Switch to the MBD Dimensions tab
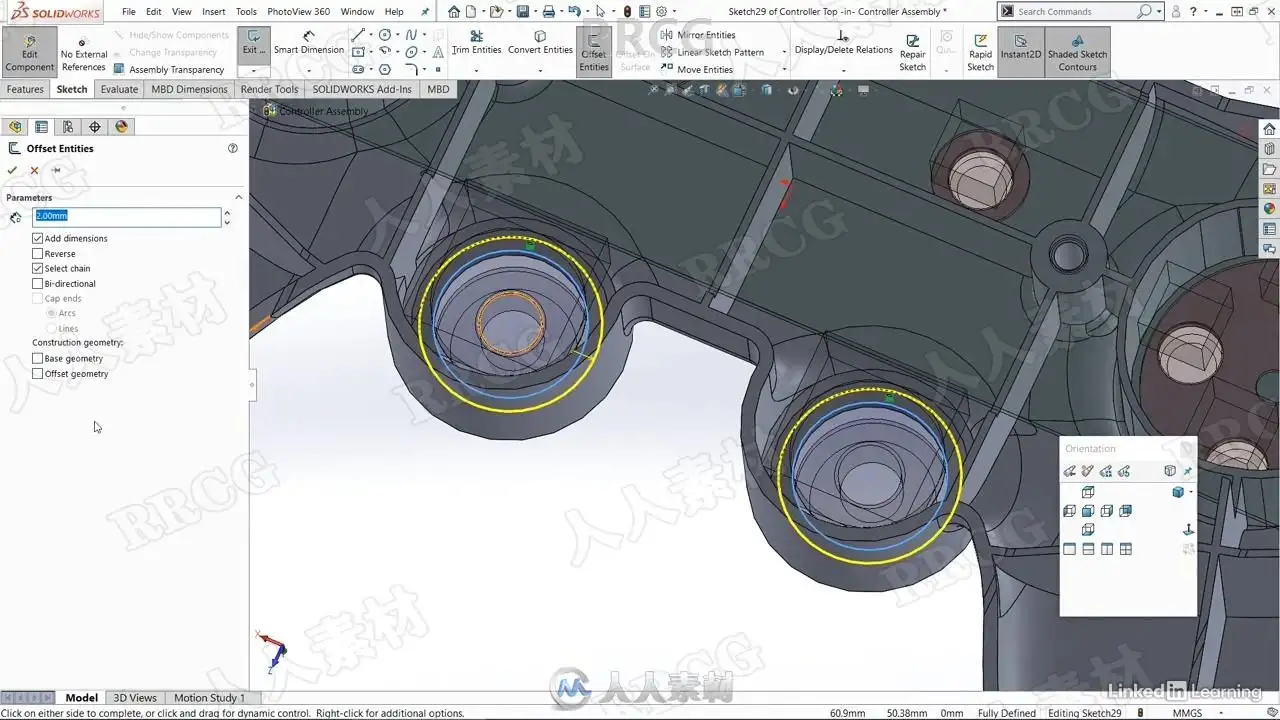 189,89
